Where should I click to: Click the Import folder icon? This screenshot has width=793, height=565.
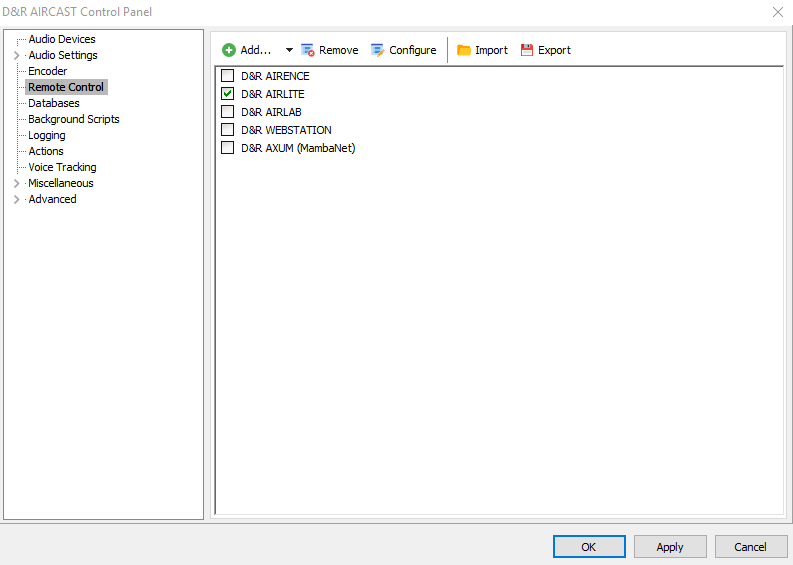(x=464, y=50)
